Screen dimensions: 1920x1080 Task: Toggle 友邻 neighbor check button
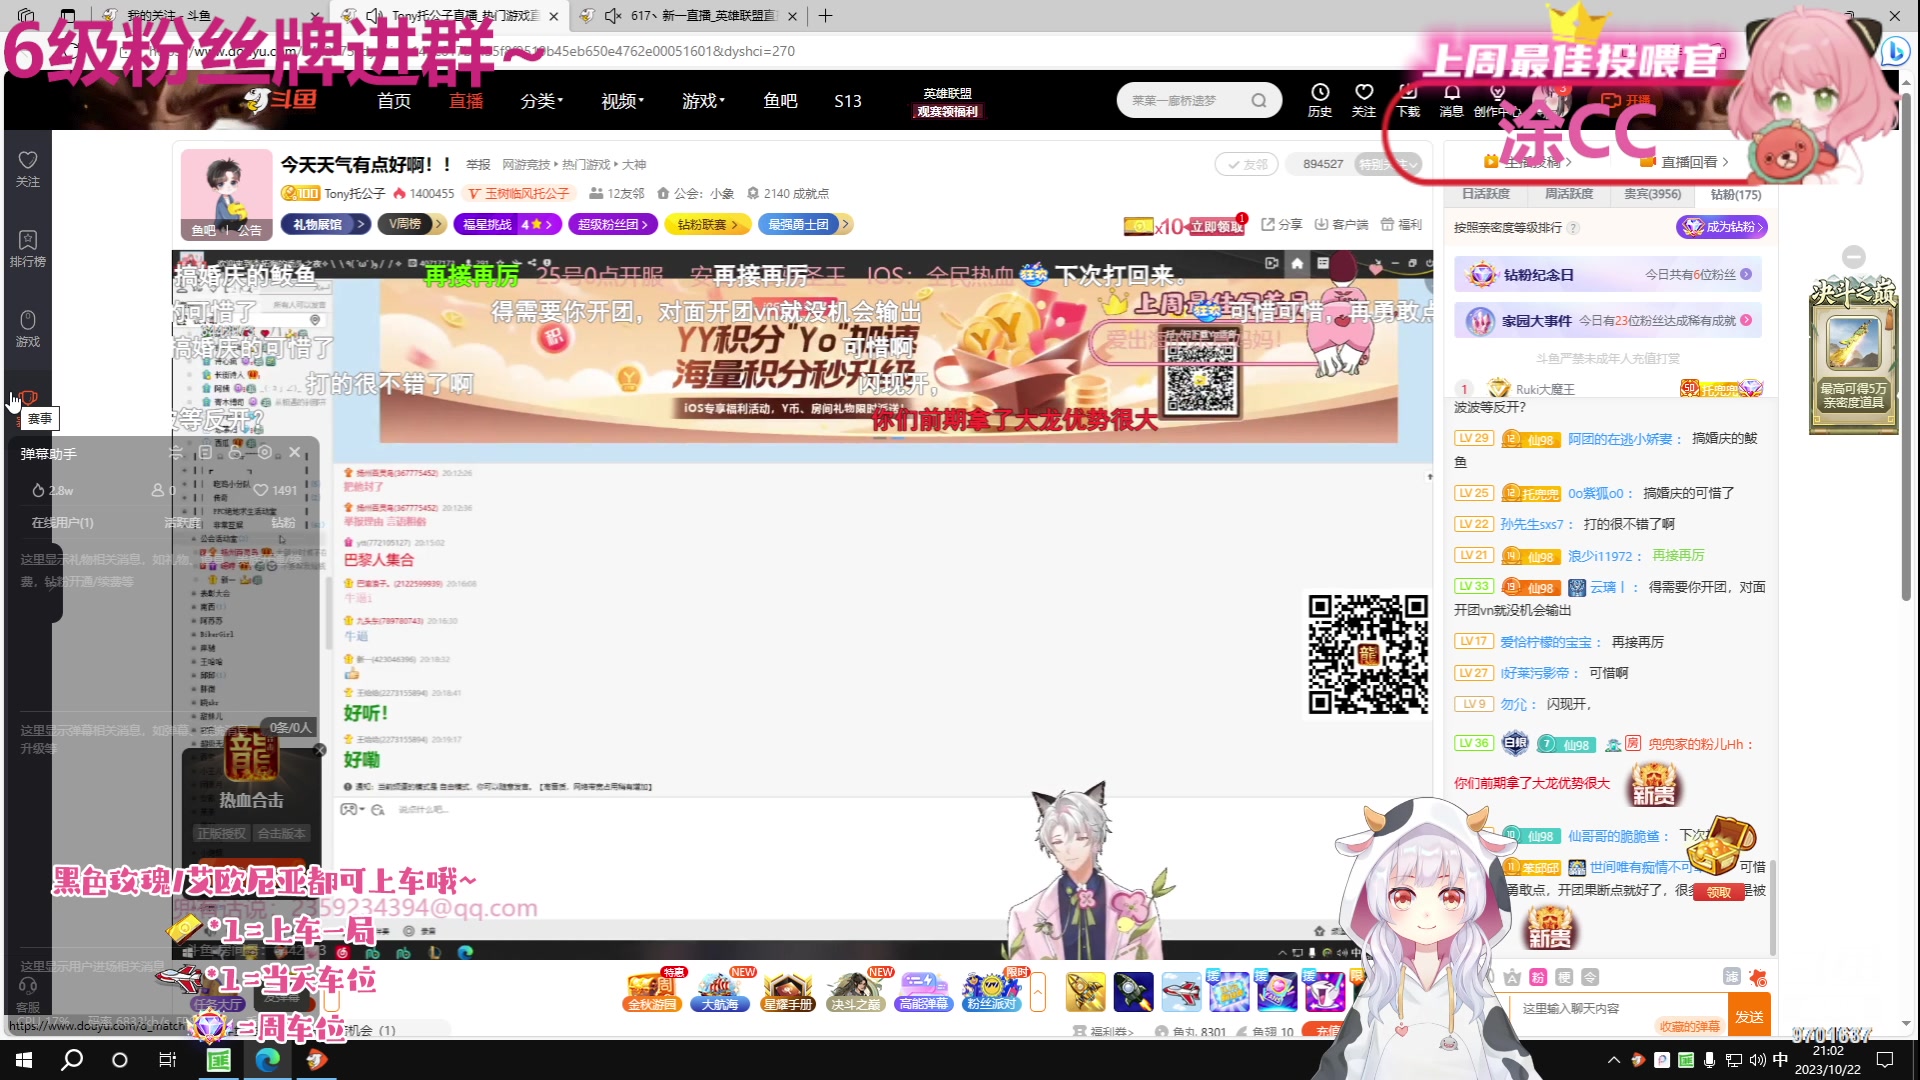[1246, 164]
